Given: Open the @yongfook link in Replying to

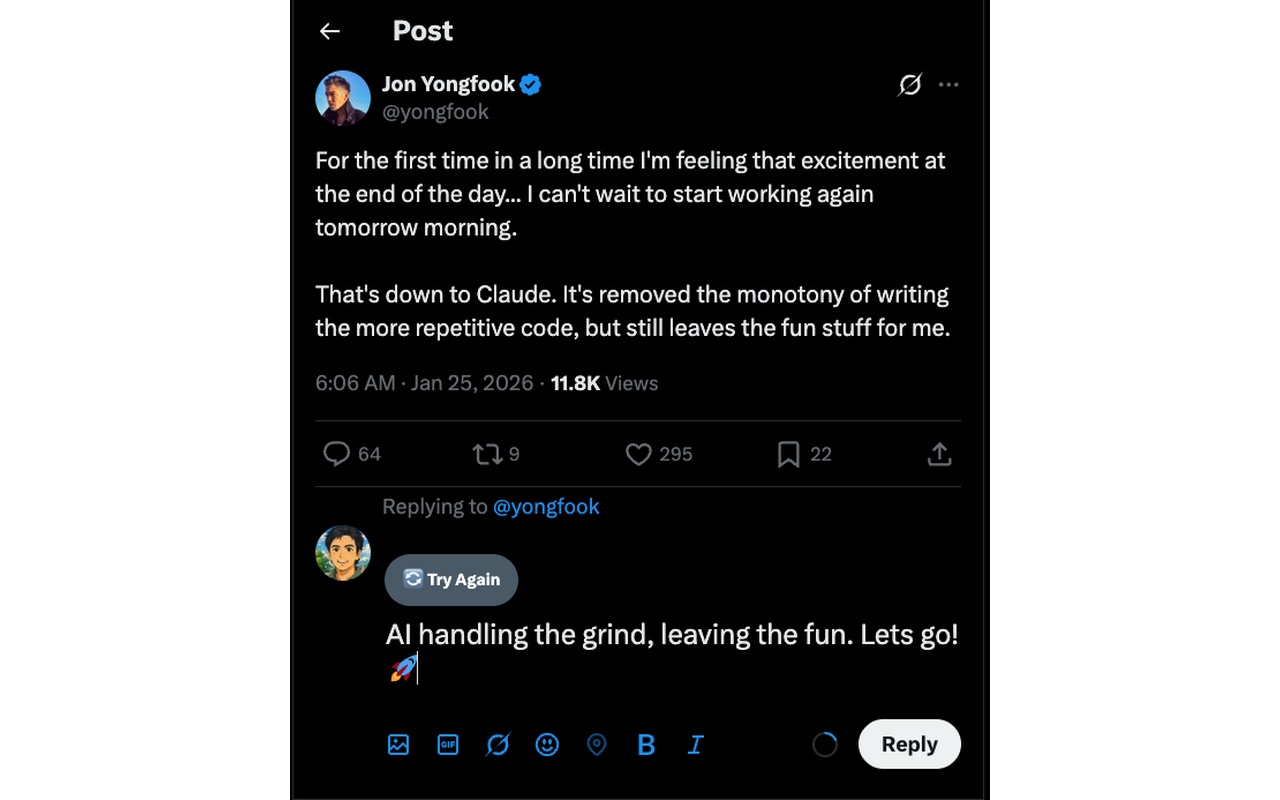Looking at the screenshot, I should pyautogui.click(x=546, y=507).
